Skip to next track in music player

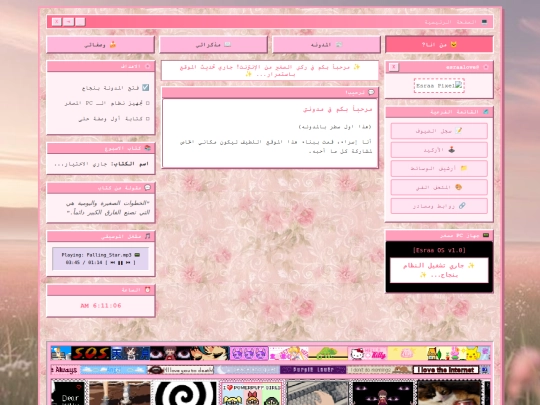click(128, 262)
